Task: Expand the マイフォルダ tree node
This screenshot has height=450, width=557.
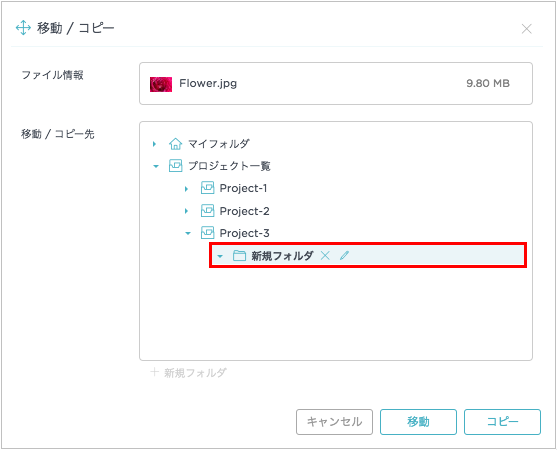Action: pos(154,144)
